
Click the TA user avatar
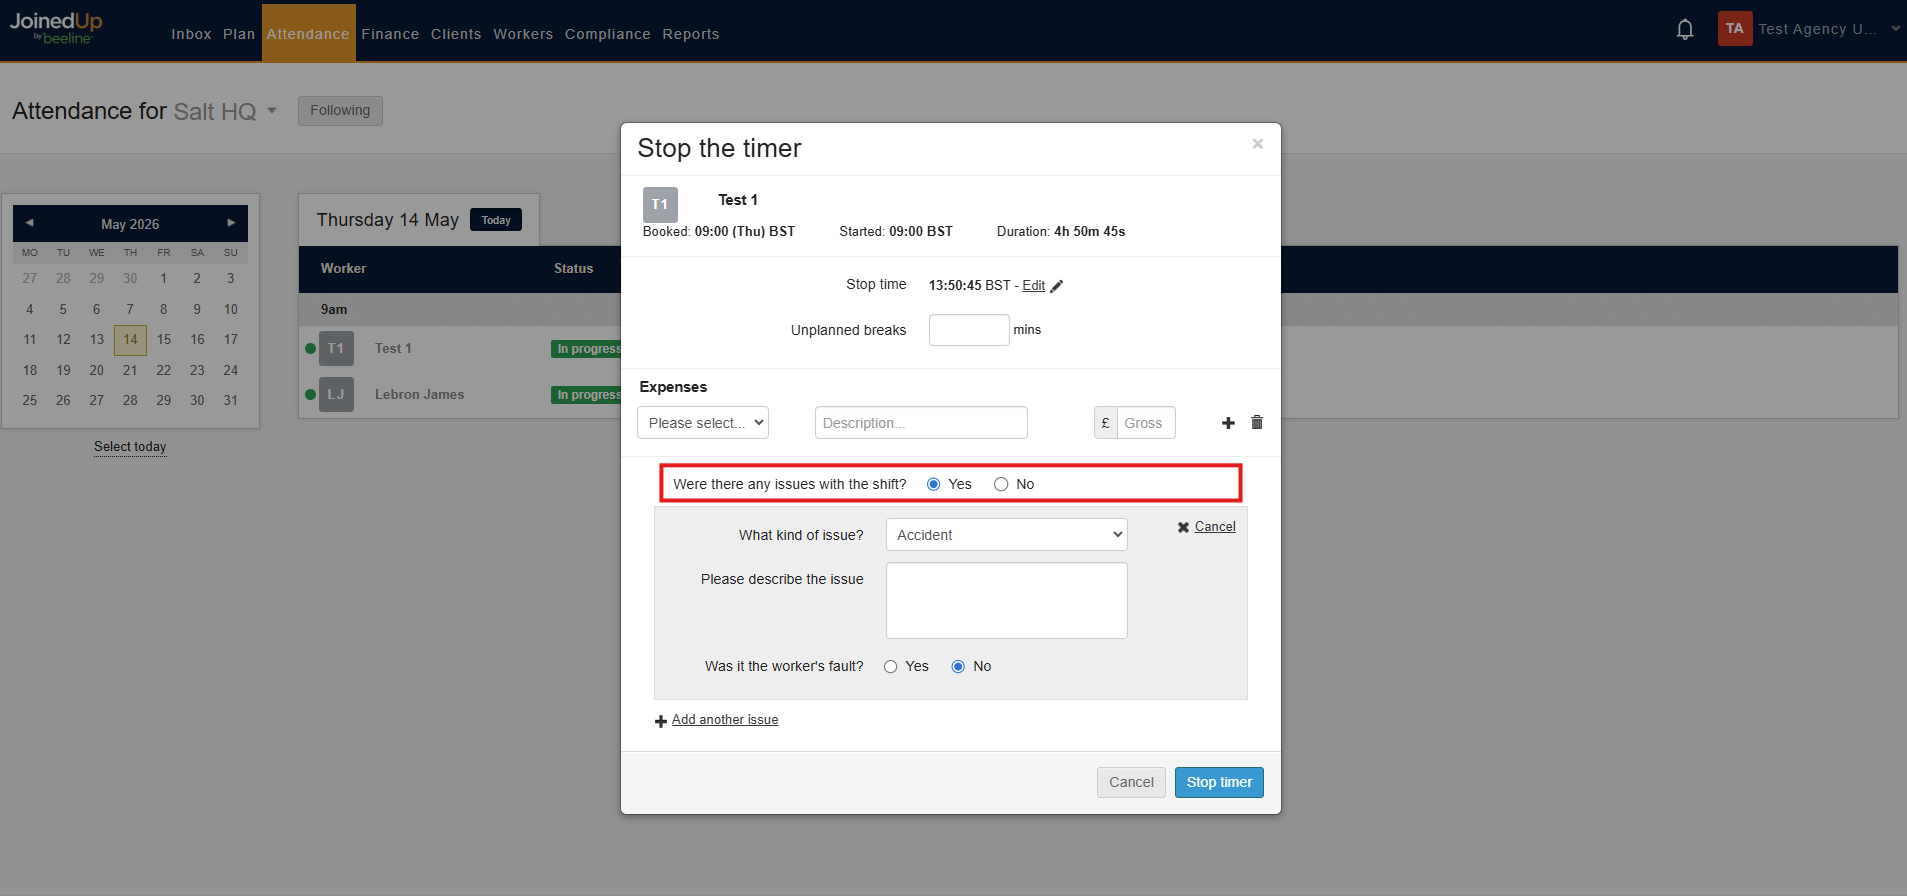[x=1735, y=29]
